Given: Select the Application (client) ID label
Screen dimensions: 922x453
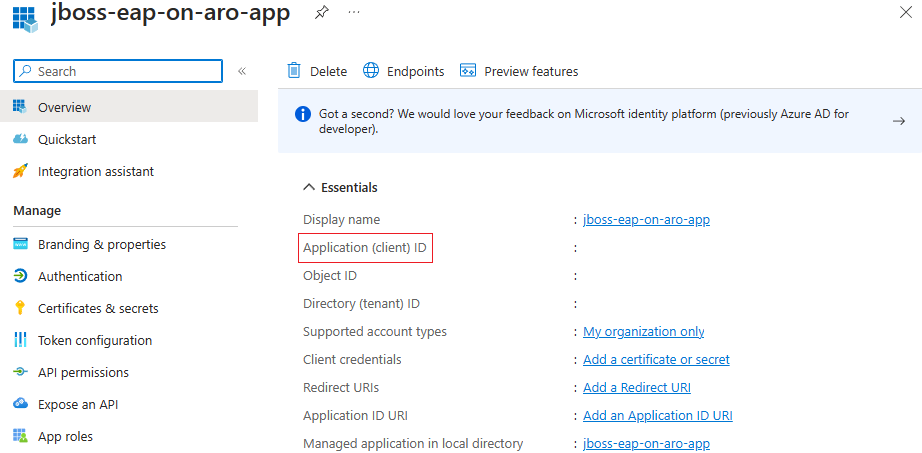Looking at the screenshot, I should click(x=365, y=248).
